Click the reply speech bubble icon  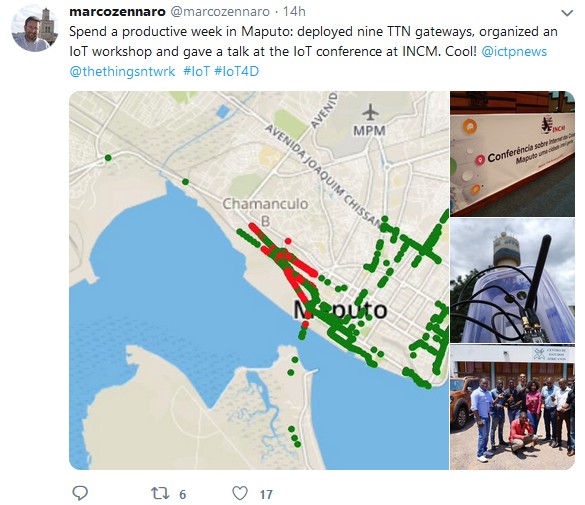(x=80, y=493)
